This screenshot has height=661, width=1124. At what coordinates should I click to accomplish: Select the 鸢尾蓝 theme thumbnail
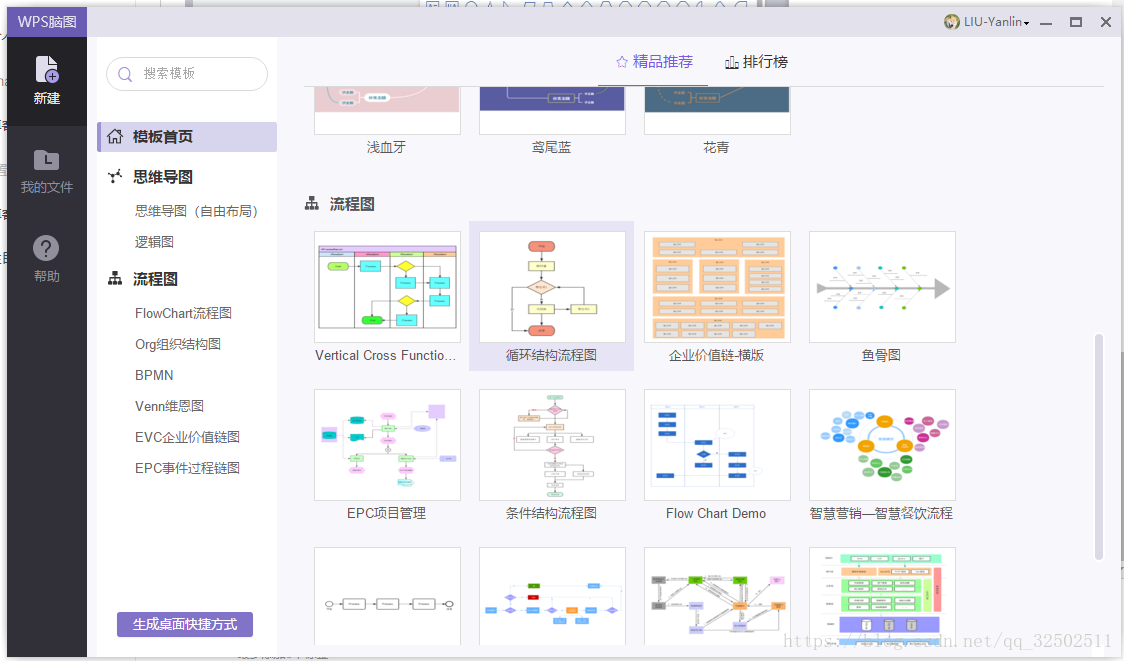(x=552, y=110)
